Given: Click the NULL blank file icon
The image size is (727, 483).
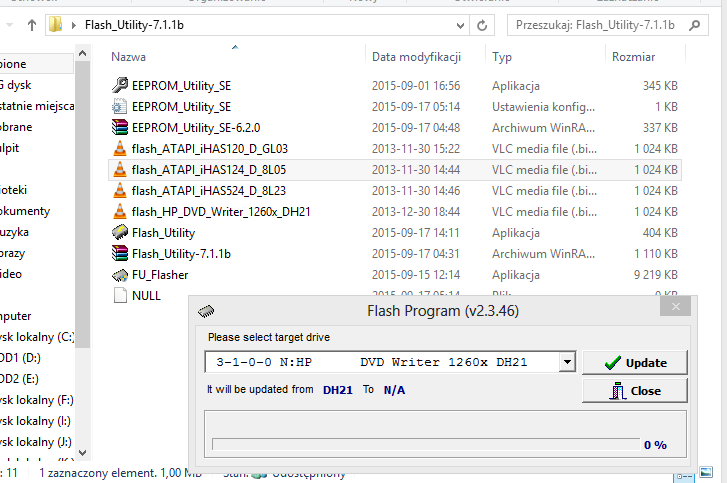Looking at the screenshot, I should 120,295.
